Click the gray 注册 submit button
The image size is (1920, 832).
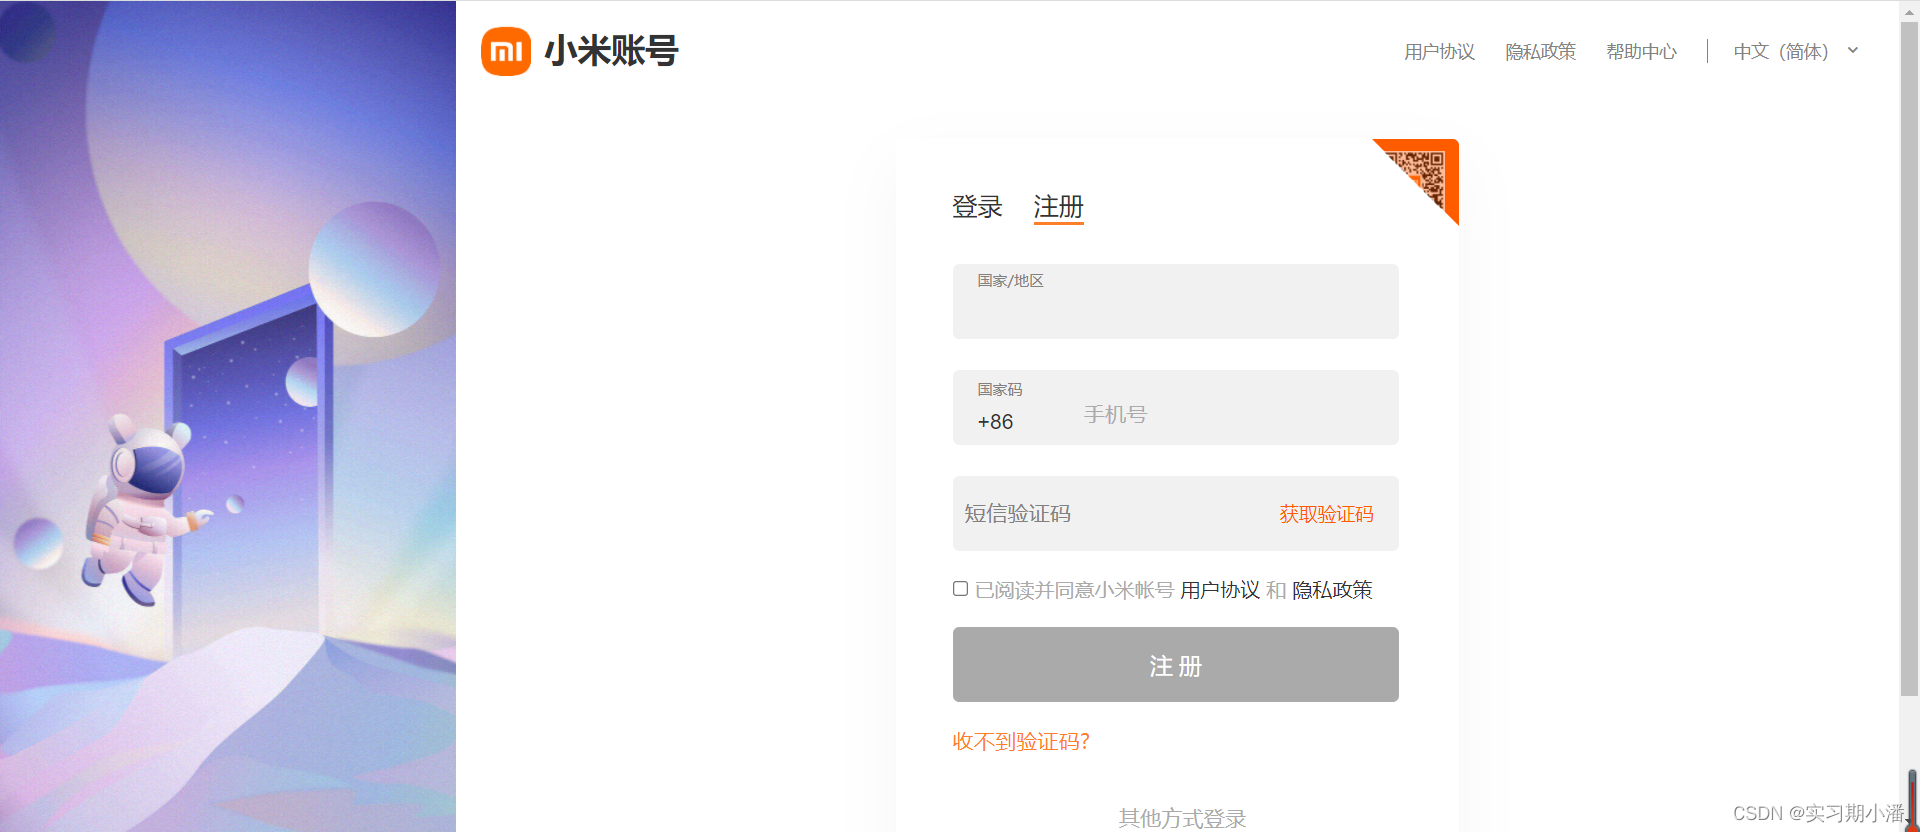pyautogui.click(x=1175, y=664)
